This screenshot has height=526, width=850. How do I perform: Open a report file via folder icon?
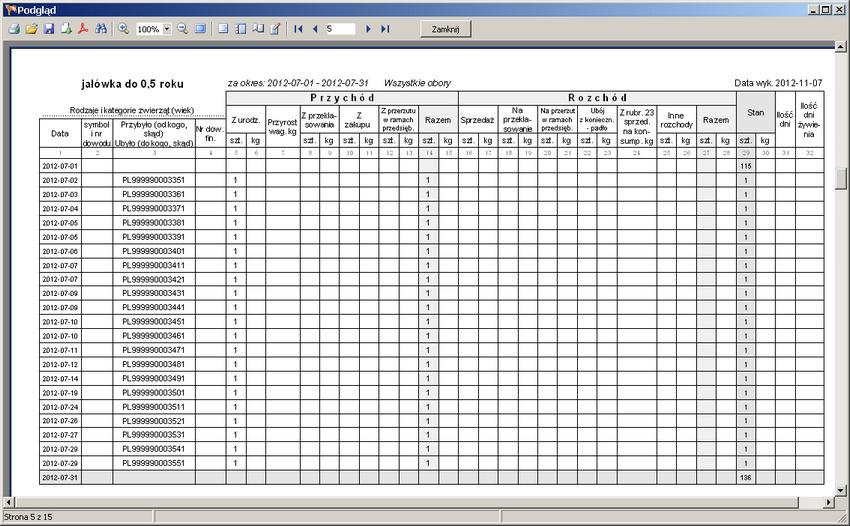[31, 29]
